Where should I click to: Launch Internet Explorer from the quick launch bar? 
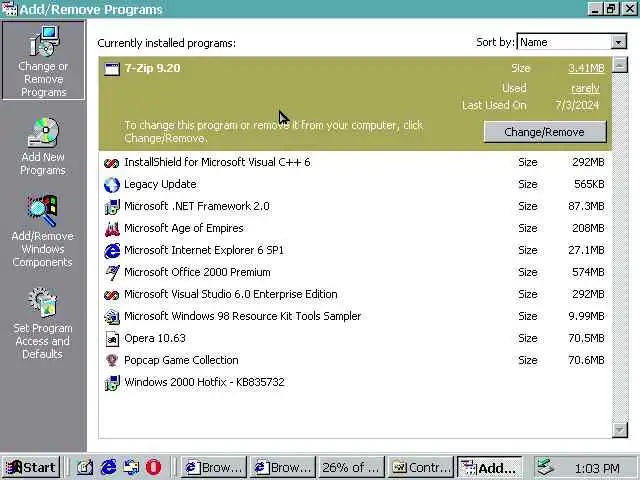pyautogui.click(x=108, y=467)
